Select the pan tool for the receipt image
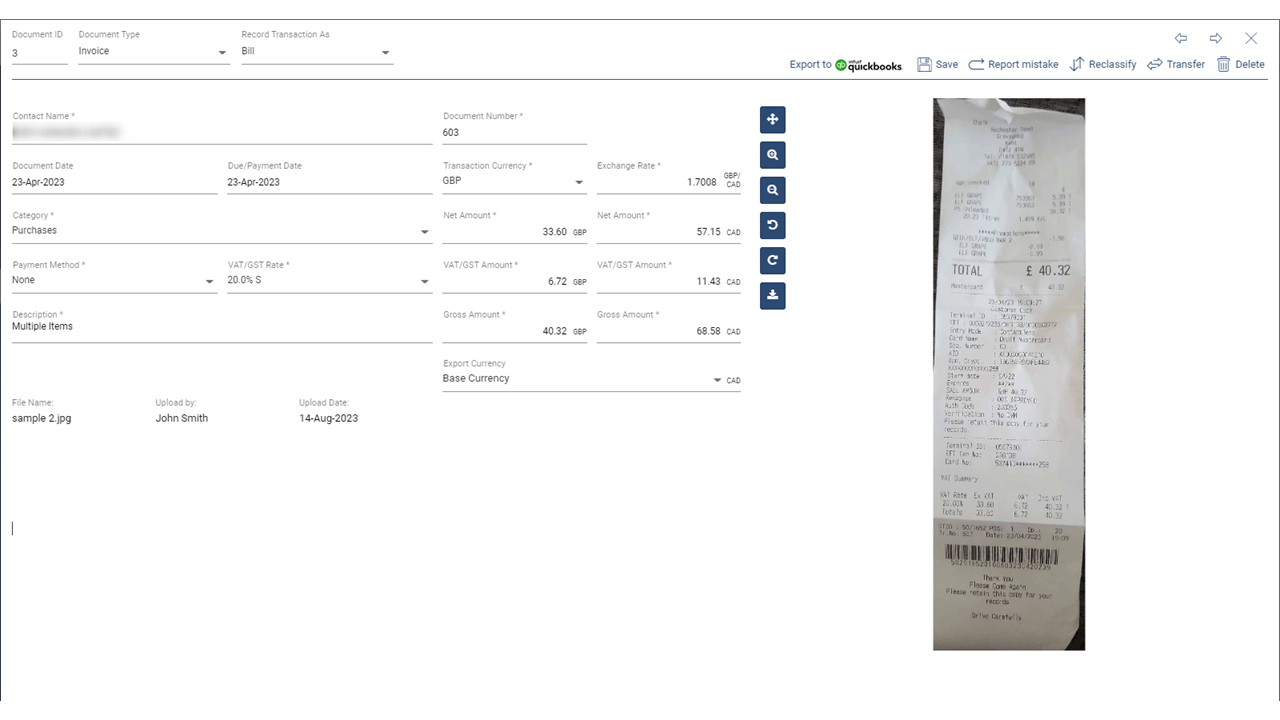1280x720 pixels. (x=772, y=119)
